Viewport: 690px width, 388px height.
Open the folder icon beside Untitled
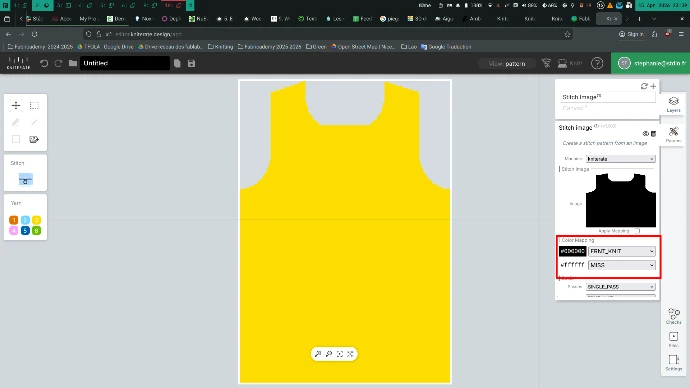(73, 63)
